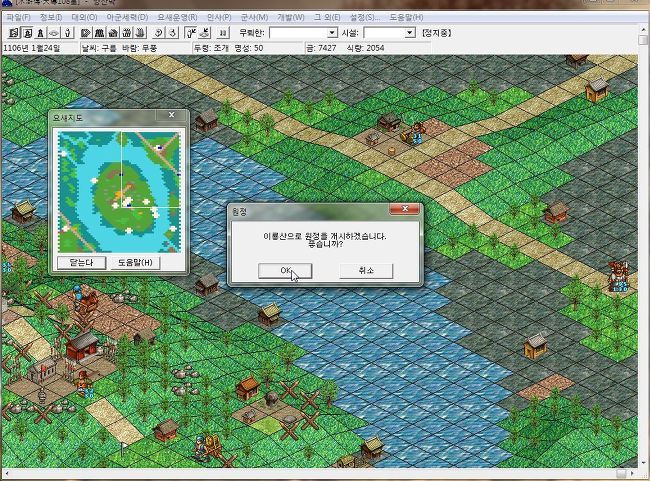Click the toolbar icon just before the pause button
Screen dimensions: 650x481
point(204,32)
